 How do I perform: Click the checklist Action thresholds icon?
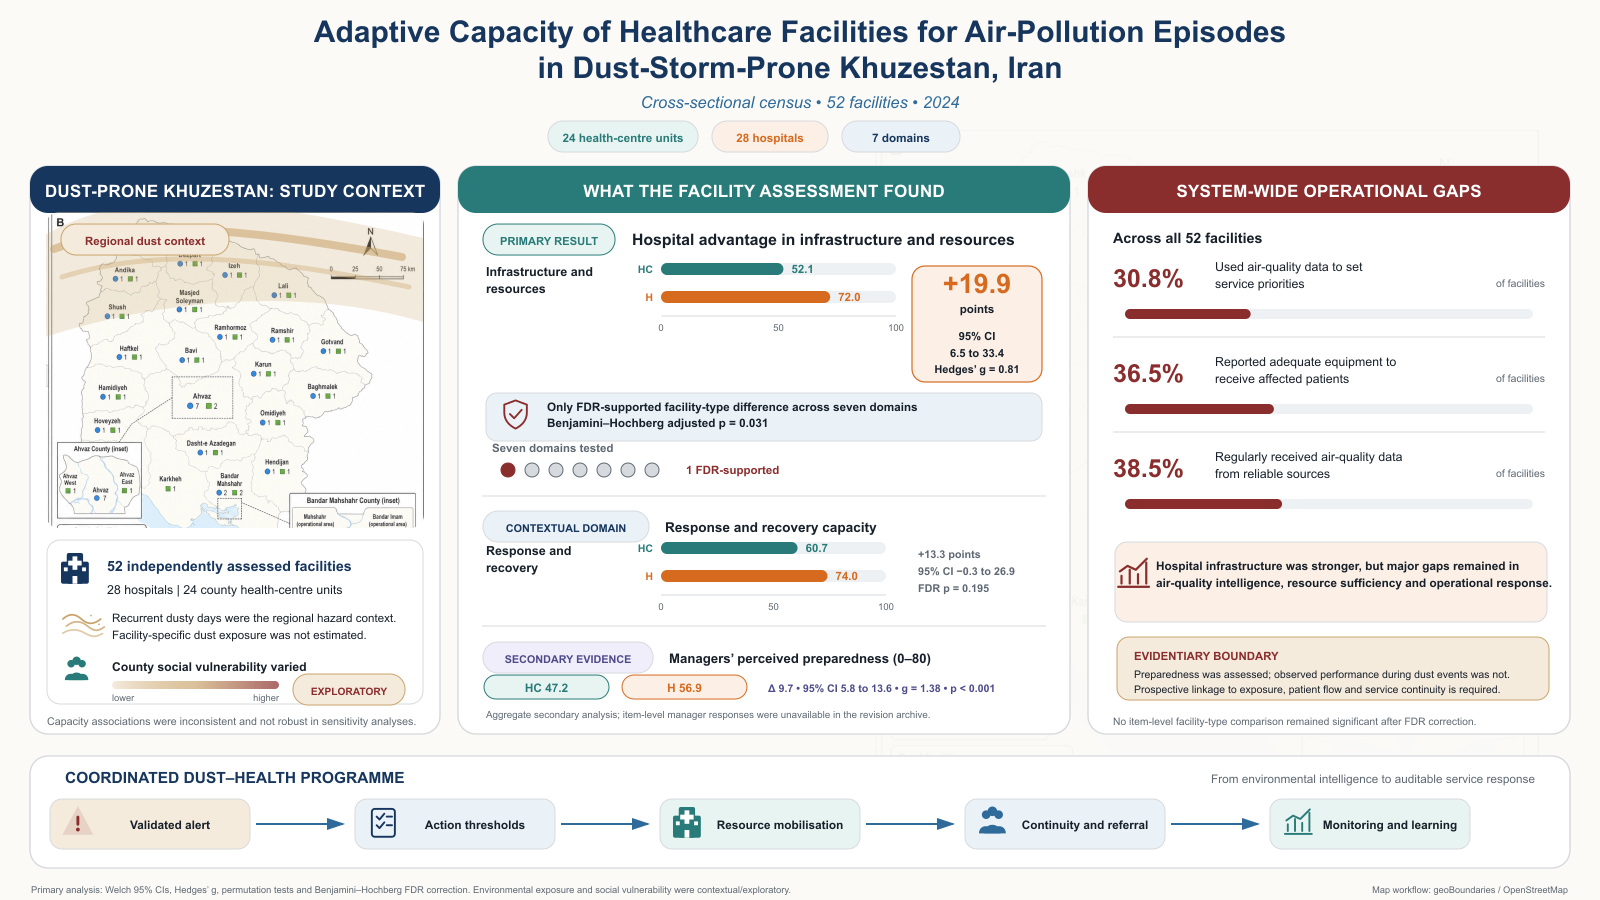click(383, 823)
